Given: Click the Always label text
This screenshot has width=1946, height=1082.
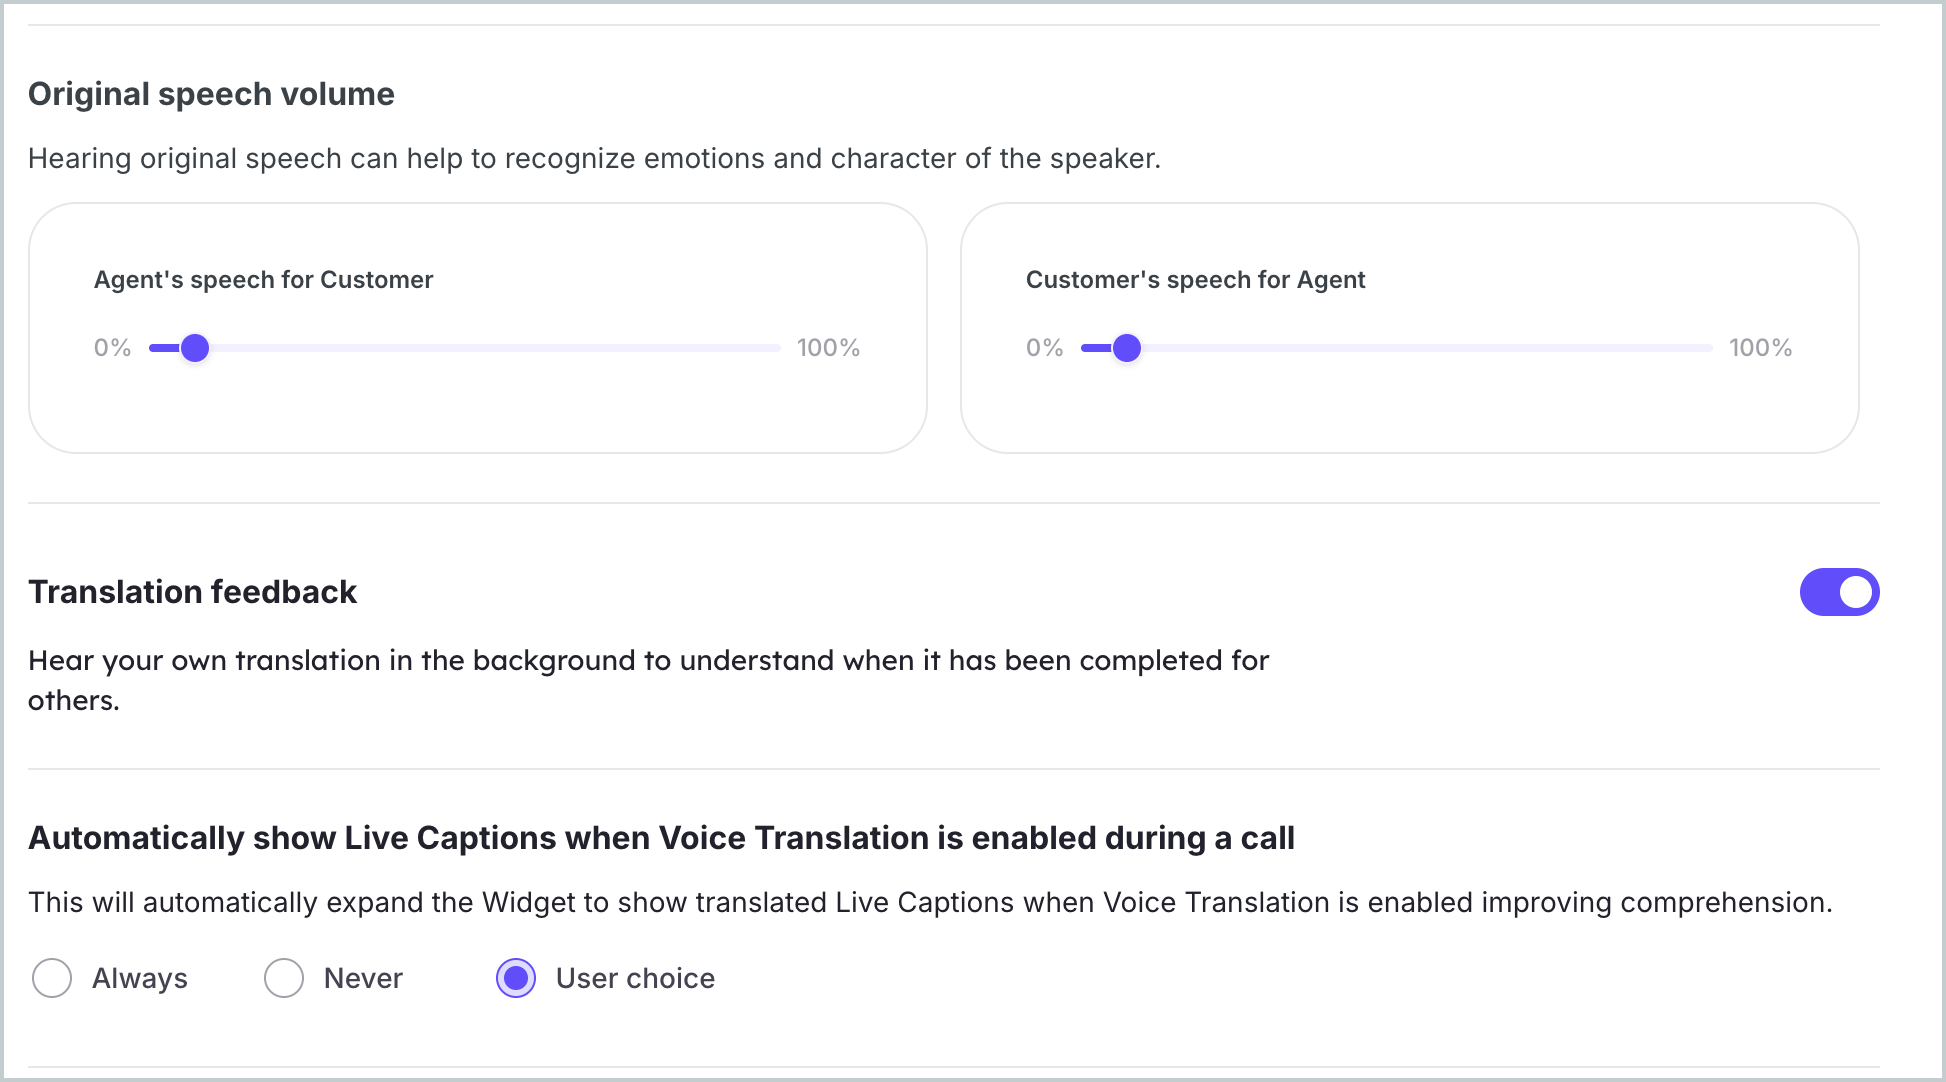Looking at the screenshot, I should click(139, 978).
